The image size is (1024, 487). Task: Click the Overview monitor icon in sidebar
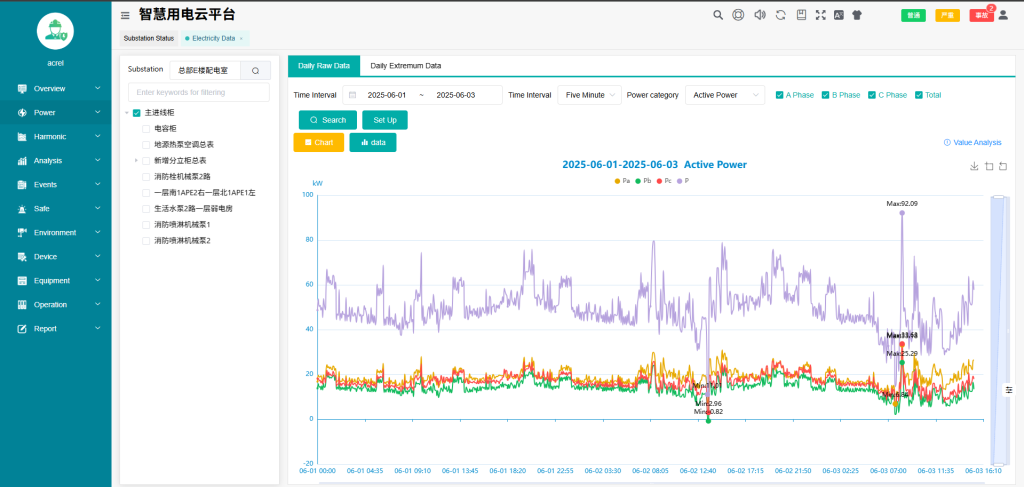pyautogui.click(x=22, y=88)
